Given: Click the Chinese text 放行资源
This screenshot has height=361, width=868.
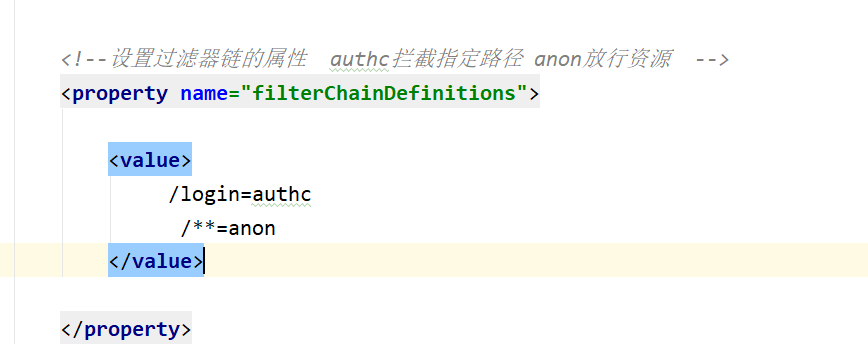Looking at the screenshot, I should pyautogui.click(x=626, y=59).
